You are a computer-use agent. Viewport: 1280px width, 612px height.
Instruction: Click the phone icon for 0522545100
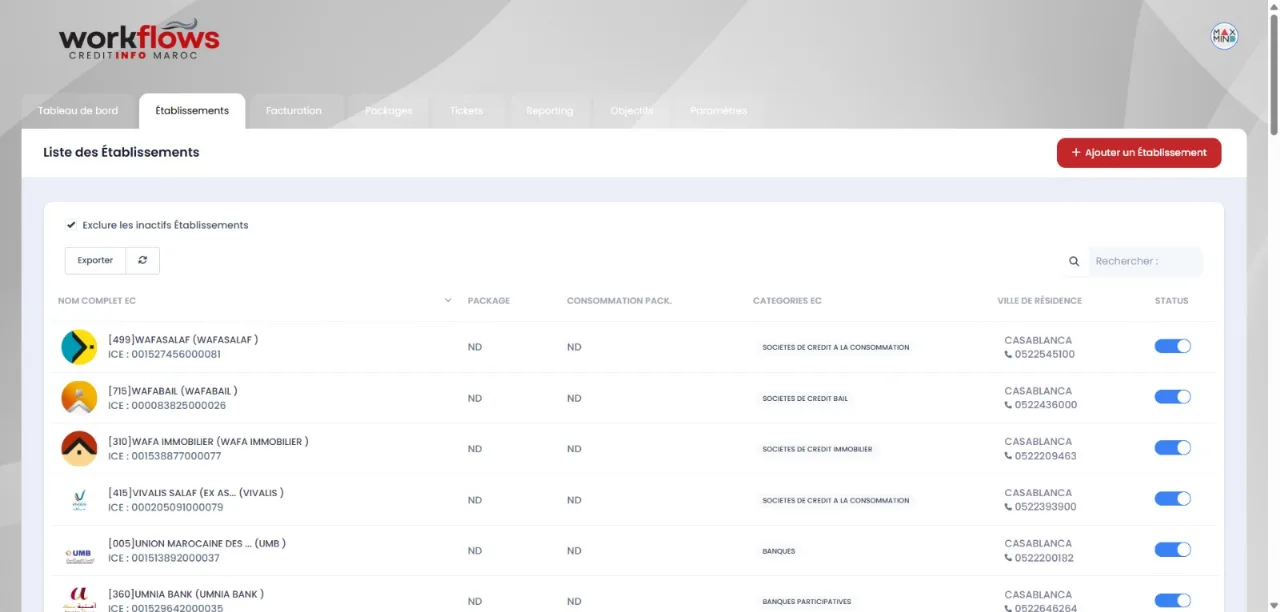(x=1009, y=354)
